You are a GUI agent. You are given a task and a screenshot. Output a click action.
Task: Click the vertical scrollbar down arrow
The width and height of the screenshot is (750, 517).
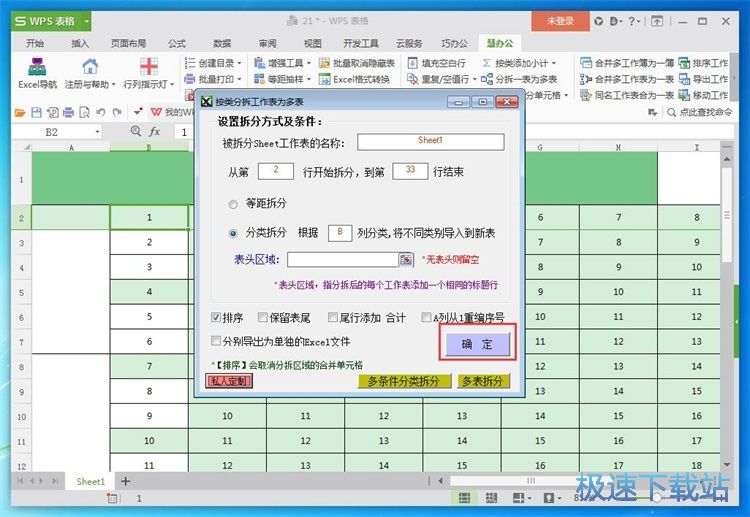(x=727, y=464)
